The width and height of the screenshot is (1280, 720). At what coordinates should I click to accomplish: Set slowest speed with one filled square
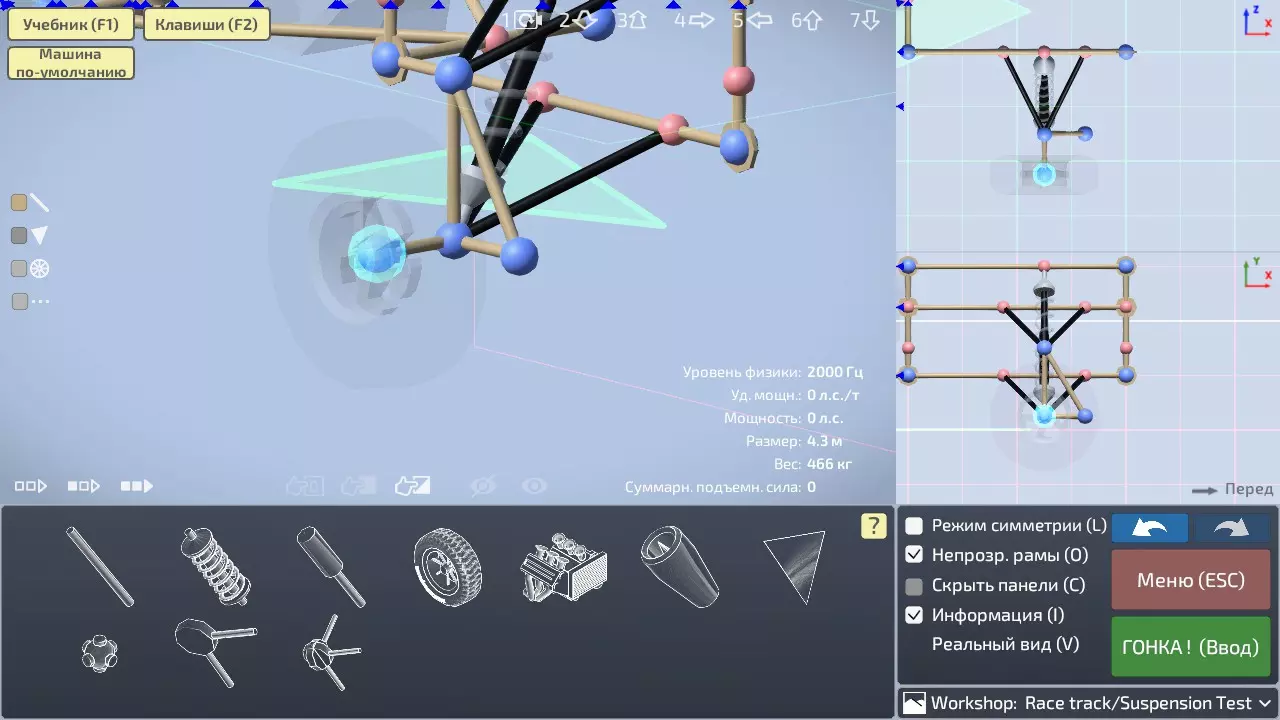point(31,486)
